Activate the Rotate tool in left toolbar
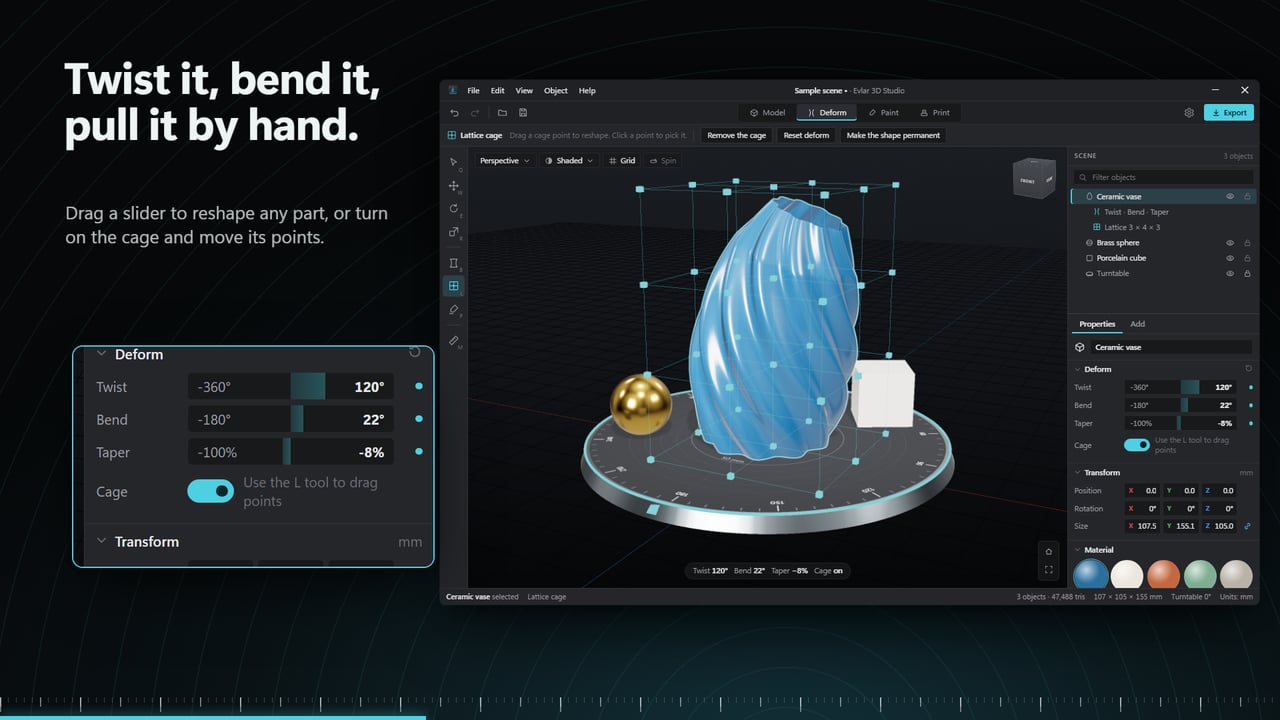 coord(454,209)
